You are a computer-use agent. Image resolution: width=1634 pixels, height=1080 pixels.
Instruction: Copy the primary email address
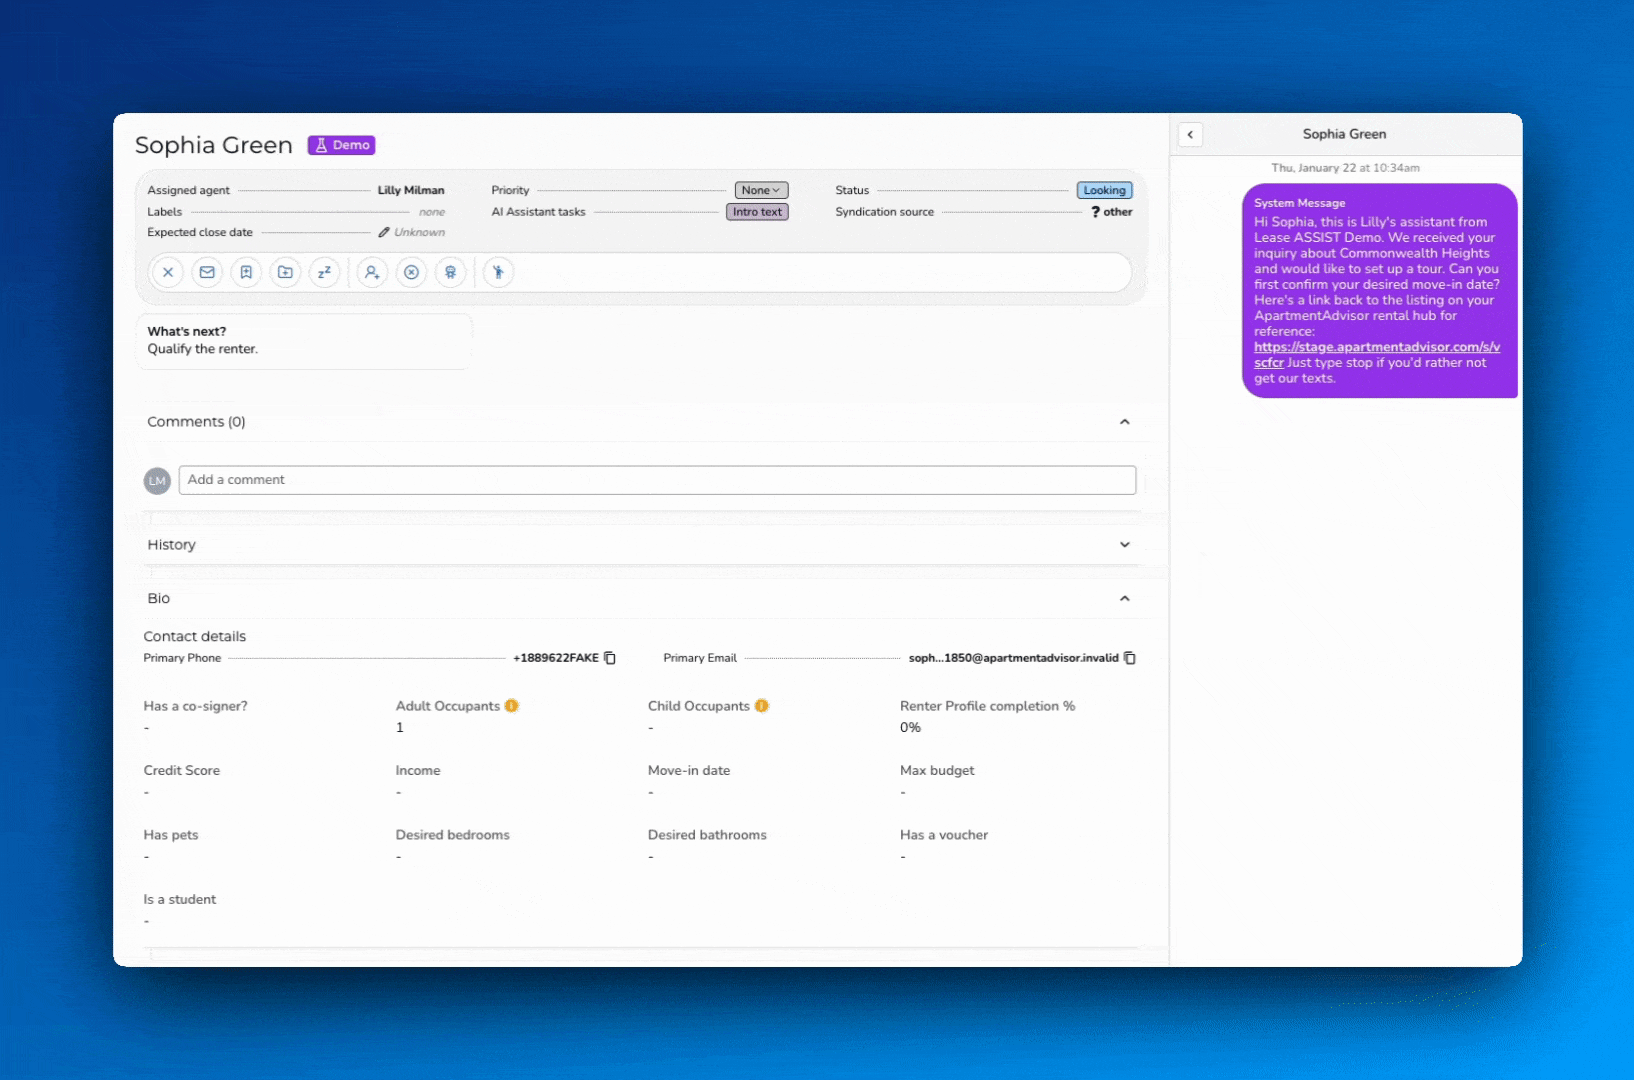point(1129,658)
